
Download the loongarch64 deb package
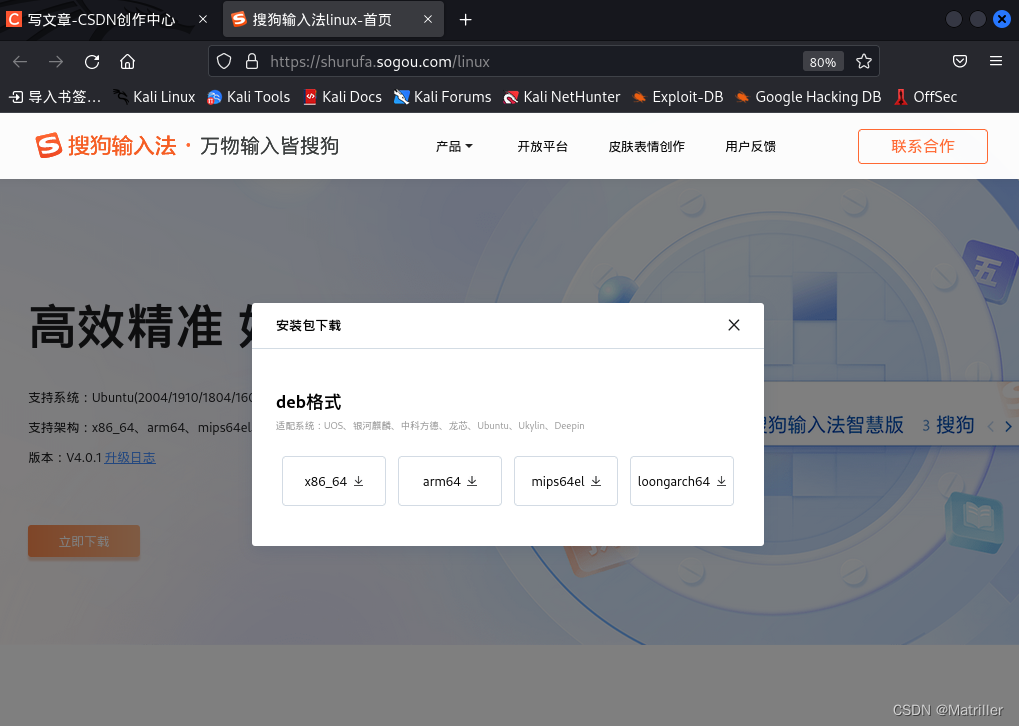coord(682,481)
